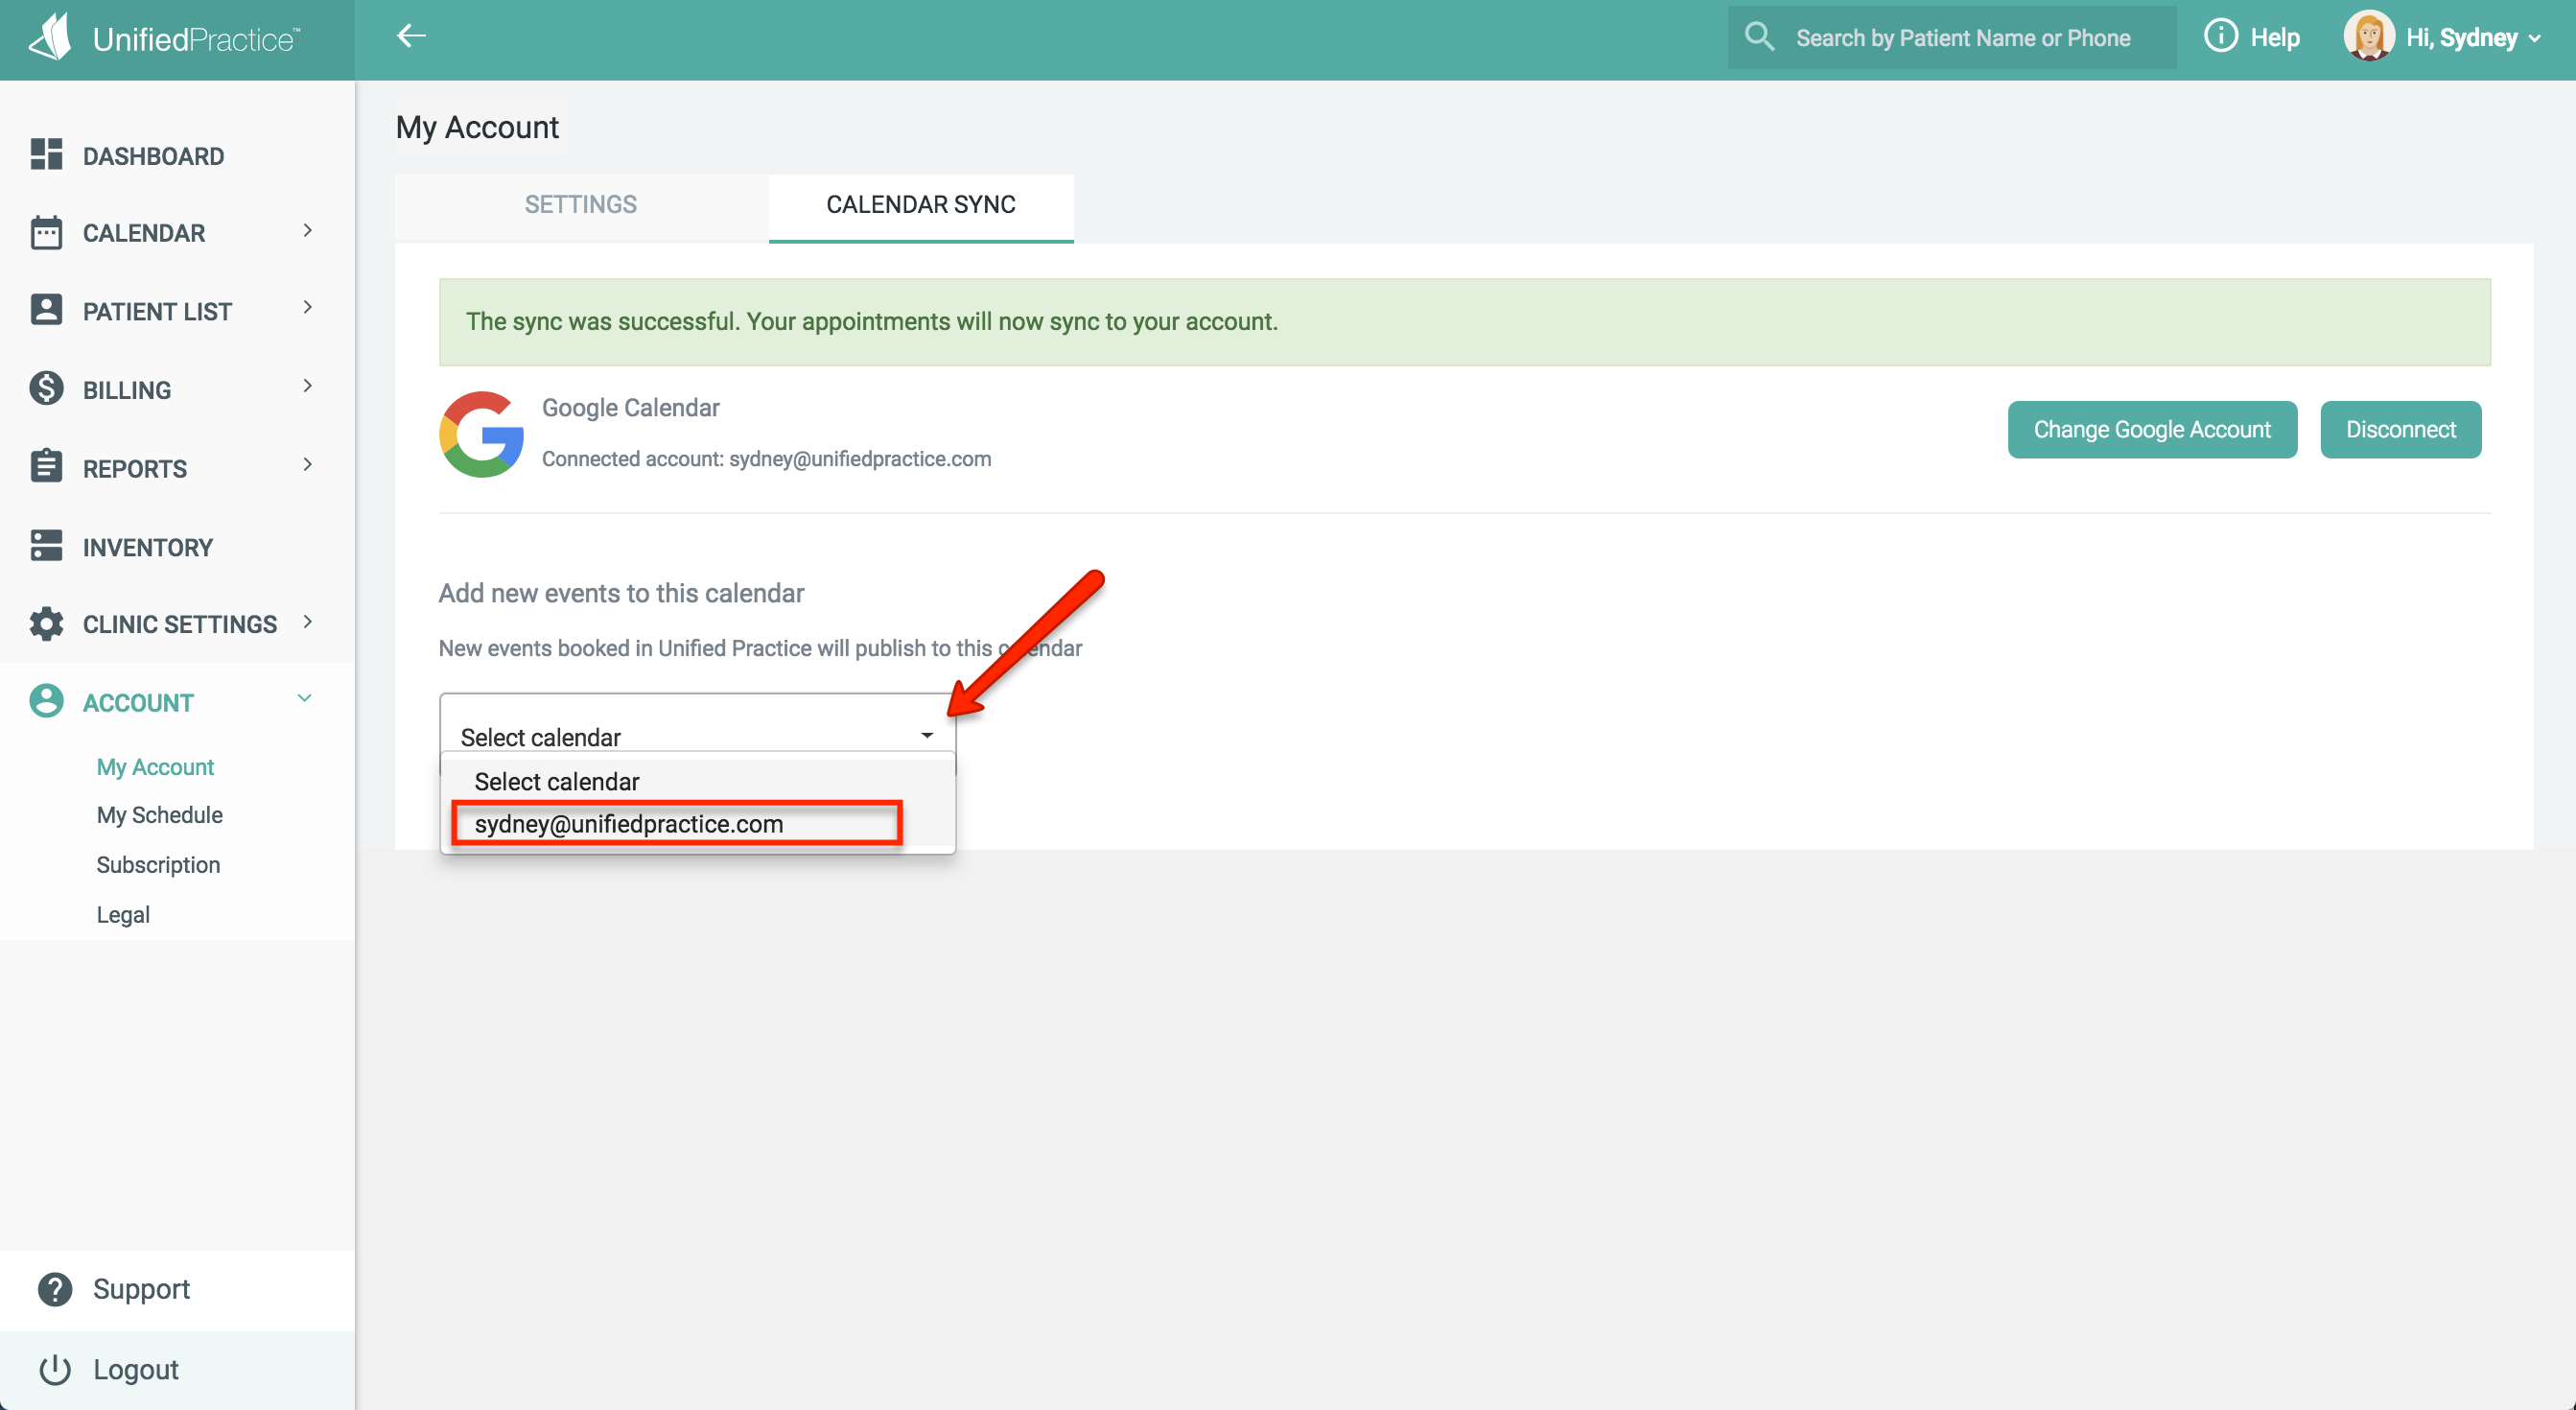Click the Clinic Settings gear icon
2576x1410 pixels.
46,623
